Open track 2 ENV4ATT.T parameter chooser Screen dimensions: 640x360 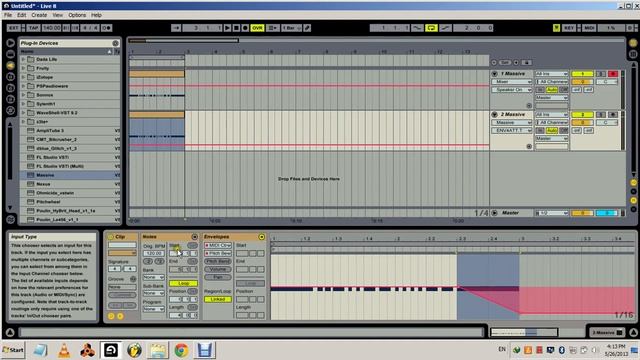click(x=512, y=131)
